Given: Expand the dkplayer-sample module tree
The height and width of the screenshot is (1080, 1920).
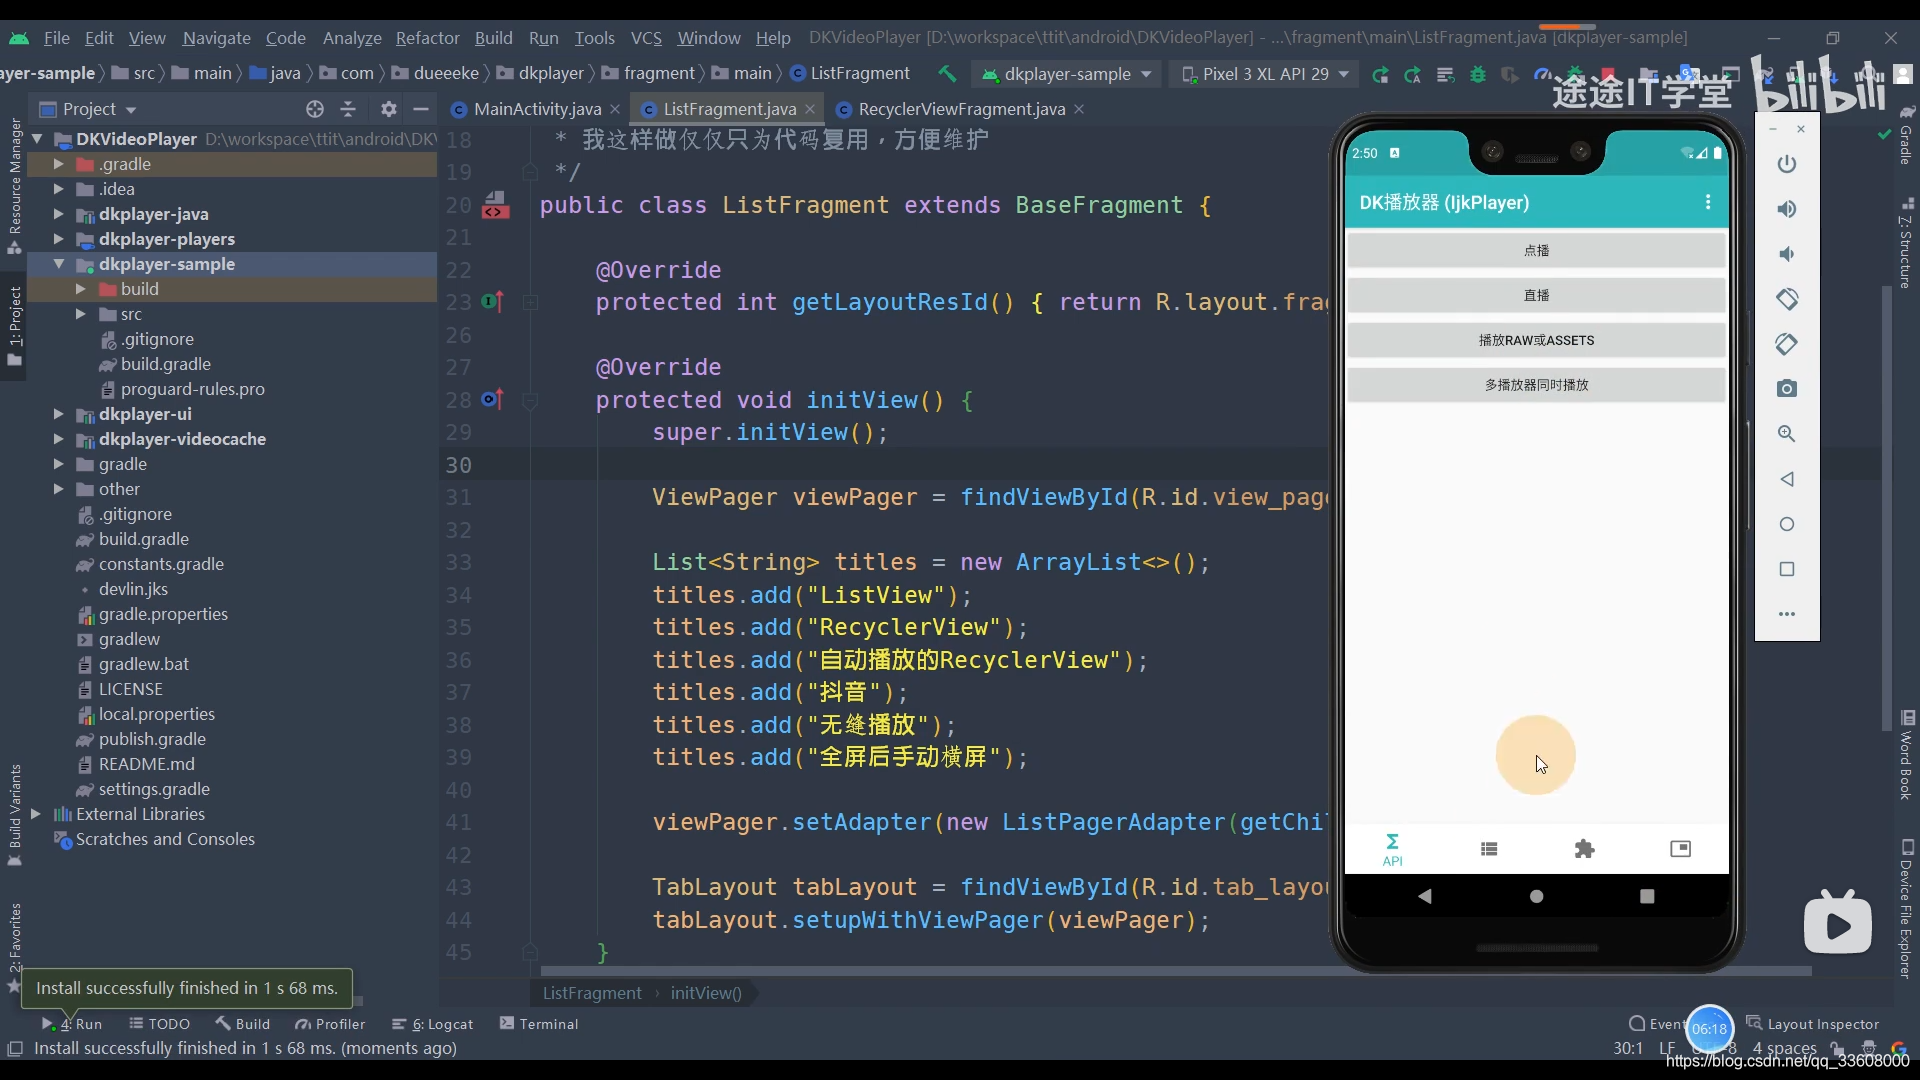Looking at the screenshot, I should click(x=59, y=264).
